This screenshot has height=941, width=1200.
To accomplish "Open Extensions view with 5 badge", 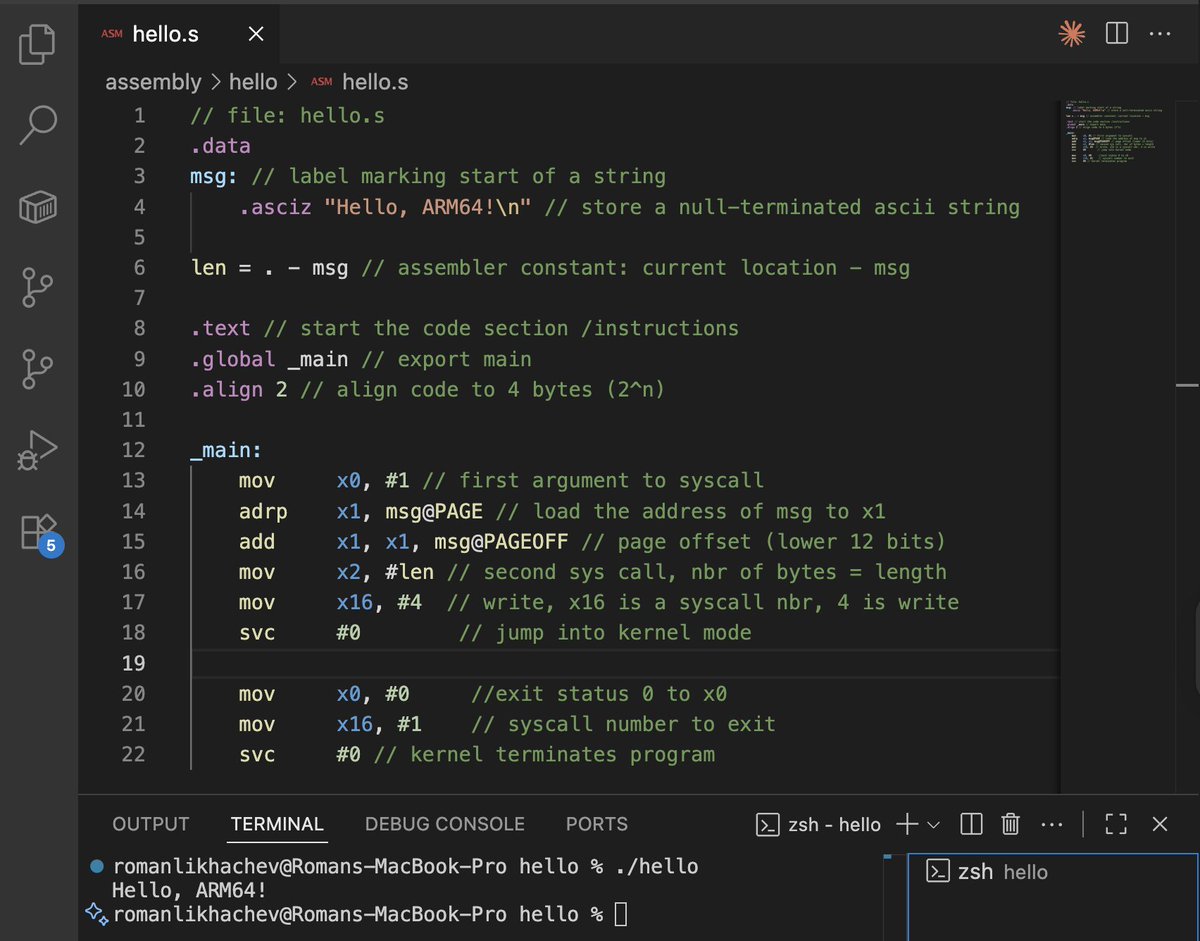I will (x=41, y=534).
